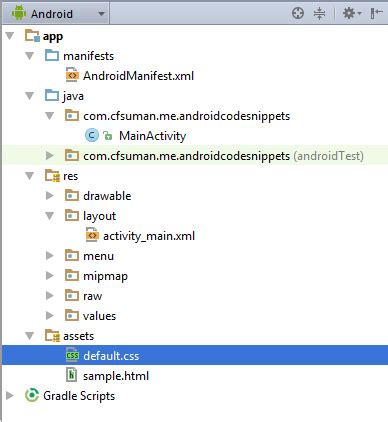Select the drawable label
The height and width of the screenshot is (422, 388).
(107, 196)
